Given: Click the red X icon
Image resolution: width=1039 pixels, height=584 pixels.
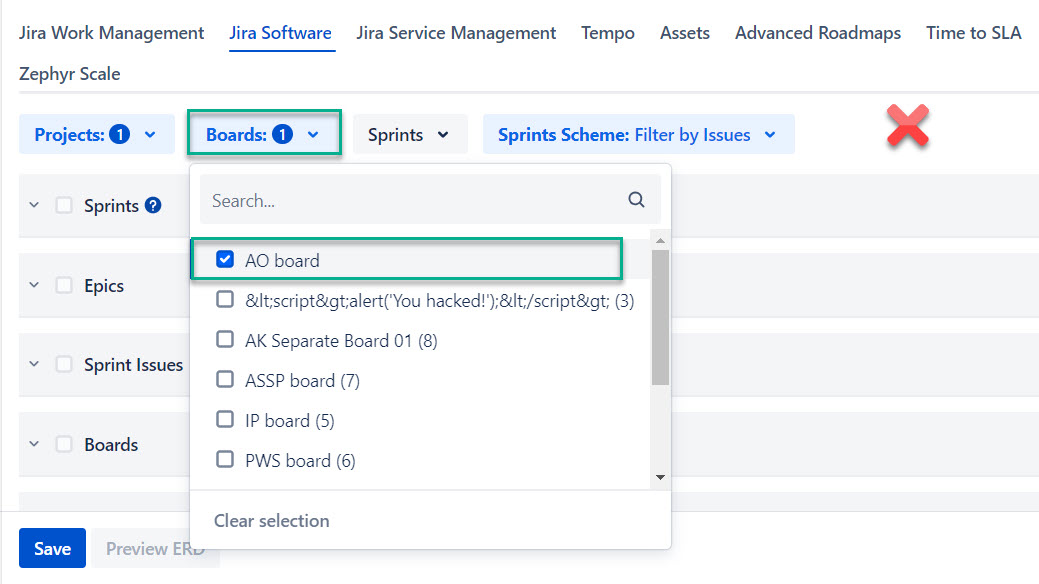Looking at the screenshot, I should pos(908,128).
